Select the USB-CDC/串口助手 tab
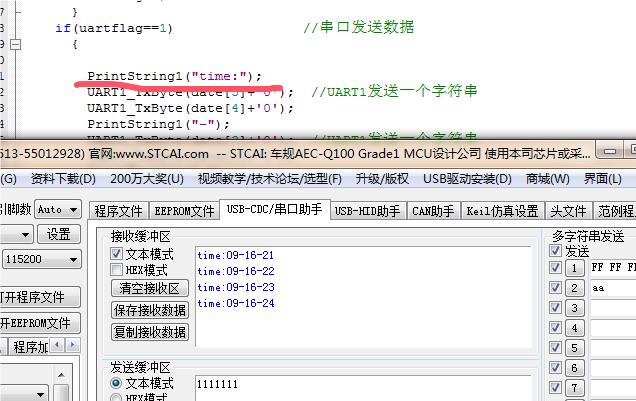This screenshot has height=401, width=636. coord(275,209)
